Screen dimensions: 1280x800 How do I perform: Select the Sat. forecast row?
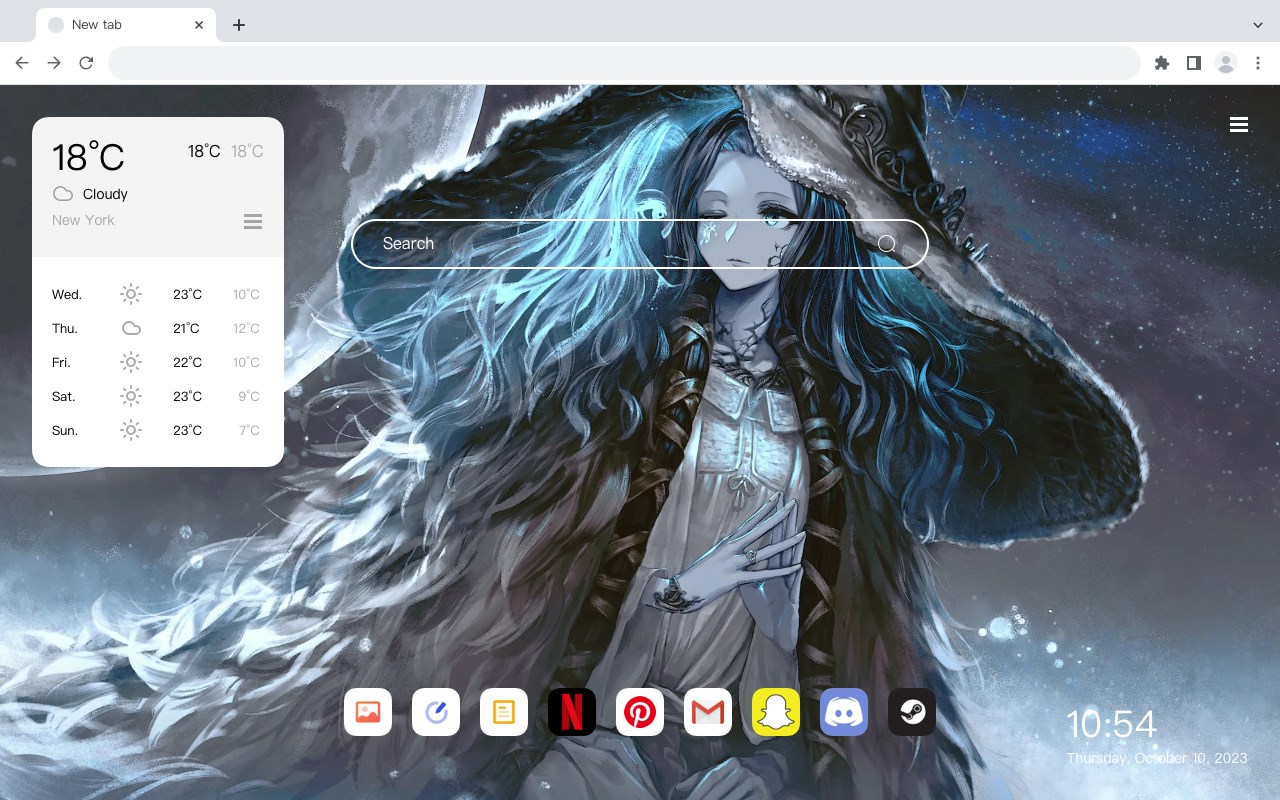(x=157, y=396)
